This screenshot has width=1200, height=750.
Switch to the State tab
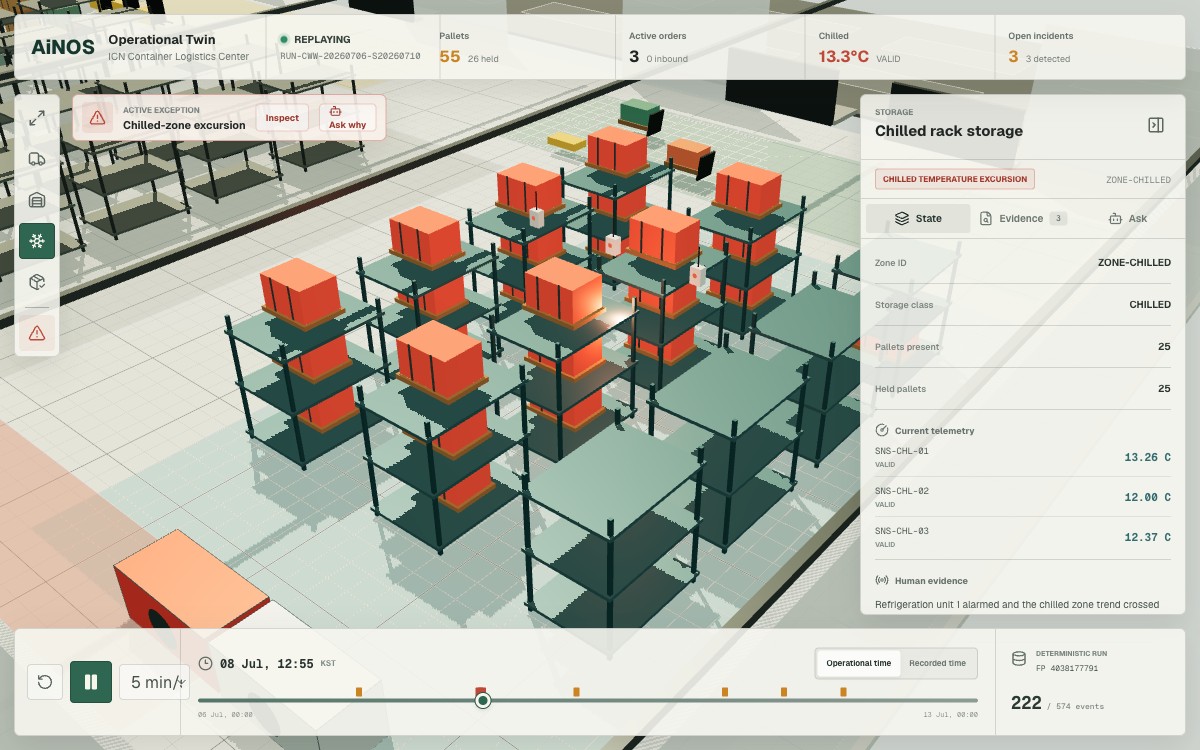point(918,218)
